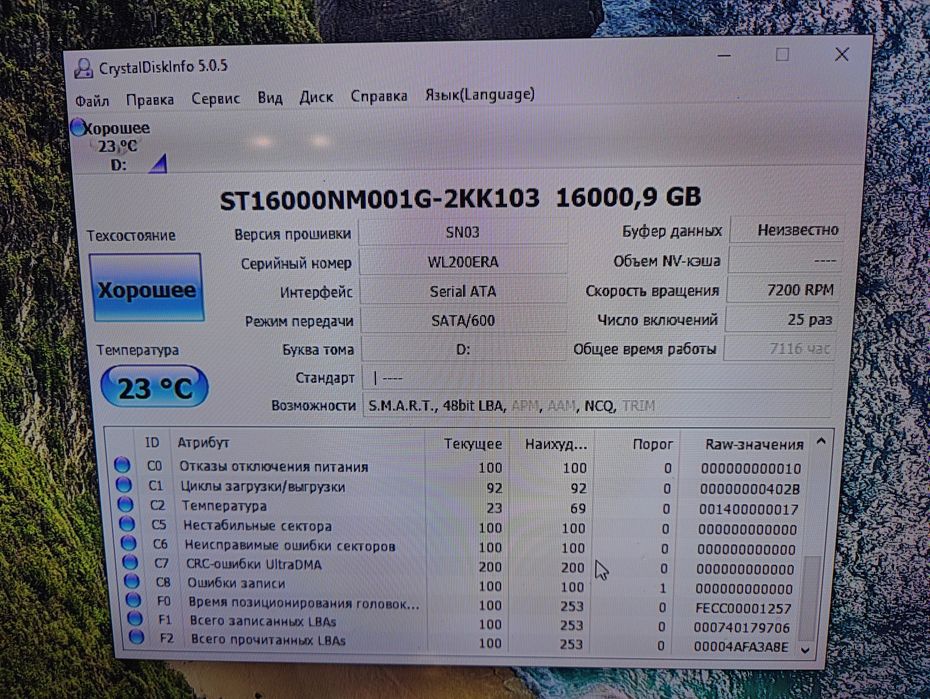Click the Порог column header
Image resolution: width=930 pixels, height=699 pixels.
(x=638, y=445)
